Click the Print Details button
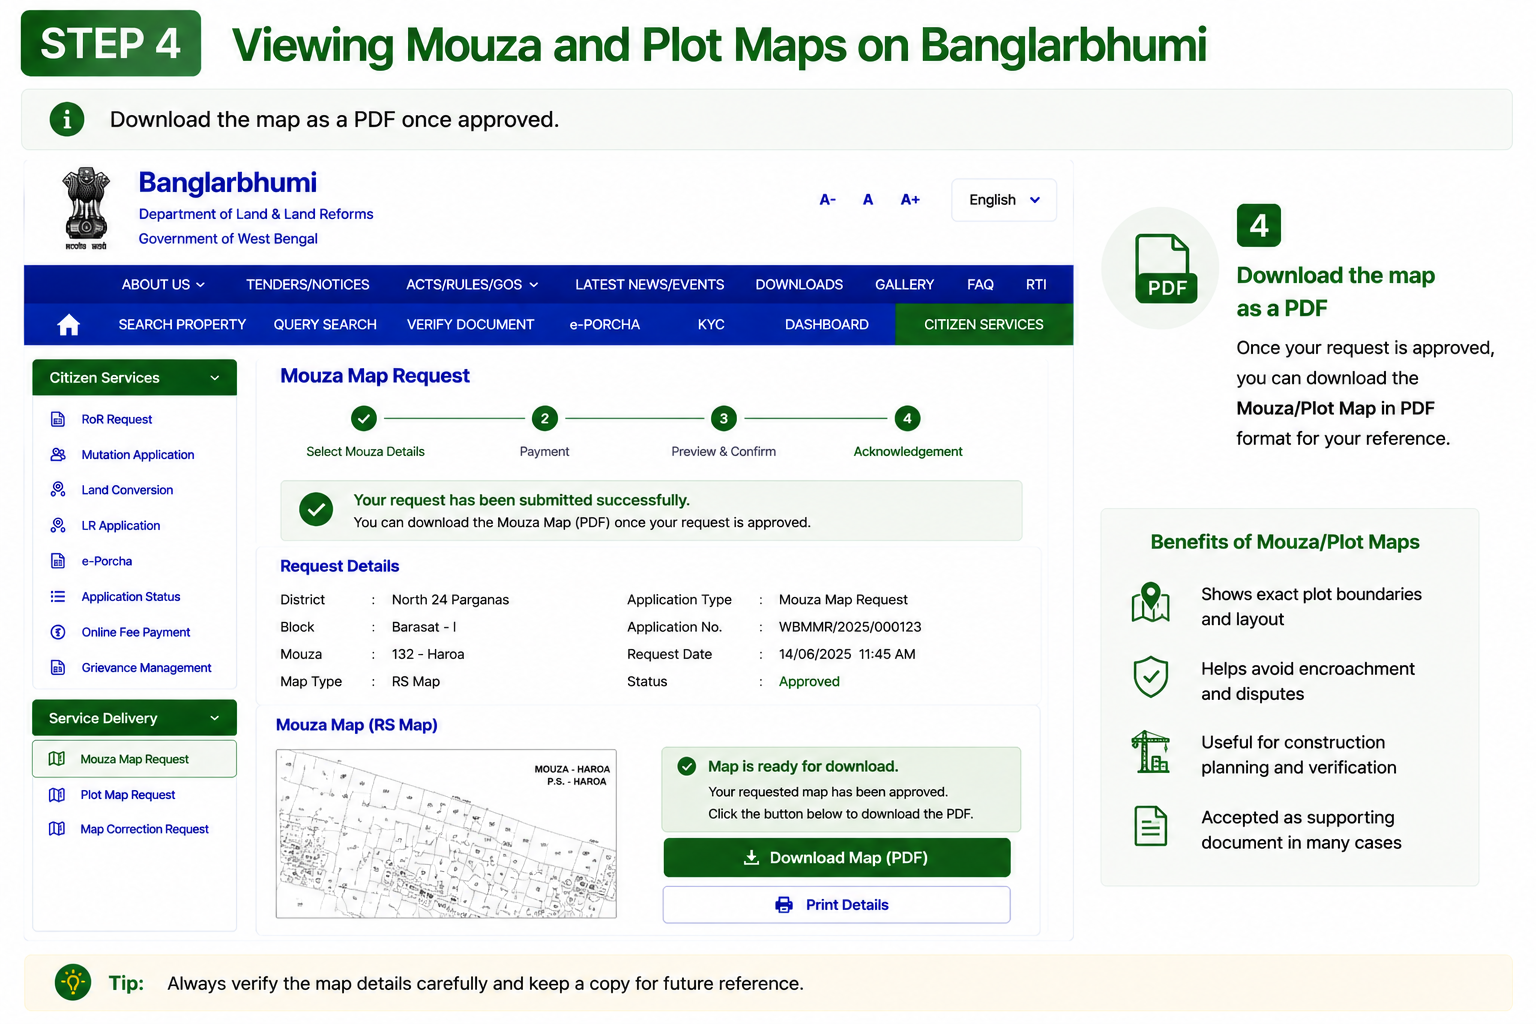1536x1024 pixels. point(837,905)
